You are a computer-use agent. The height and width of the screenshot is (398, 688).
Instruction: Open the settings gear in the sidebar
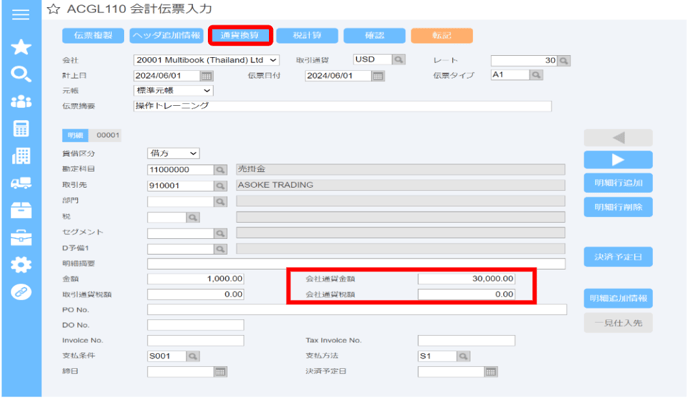[21, 265]
